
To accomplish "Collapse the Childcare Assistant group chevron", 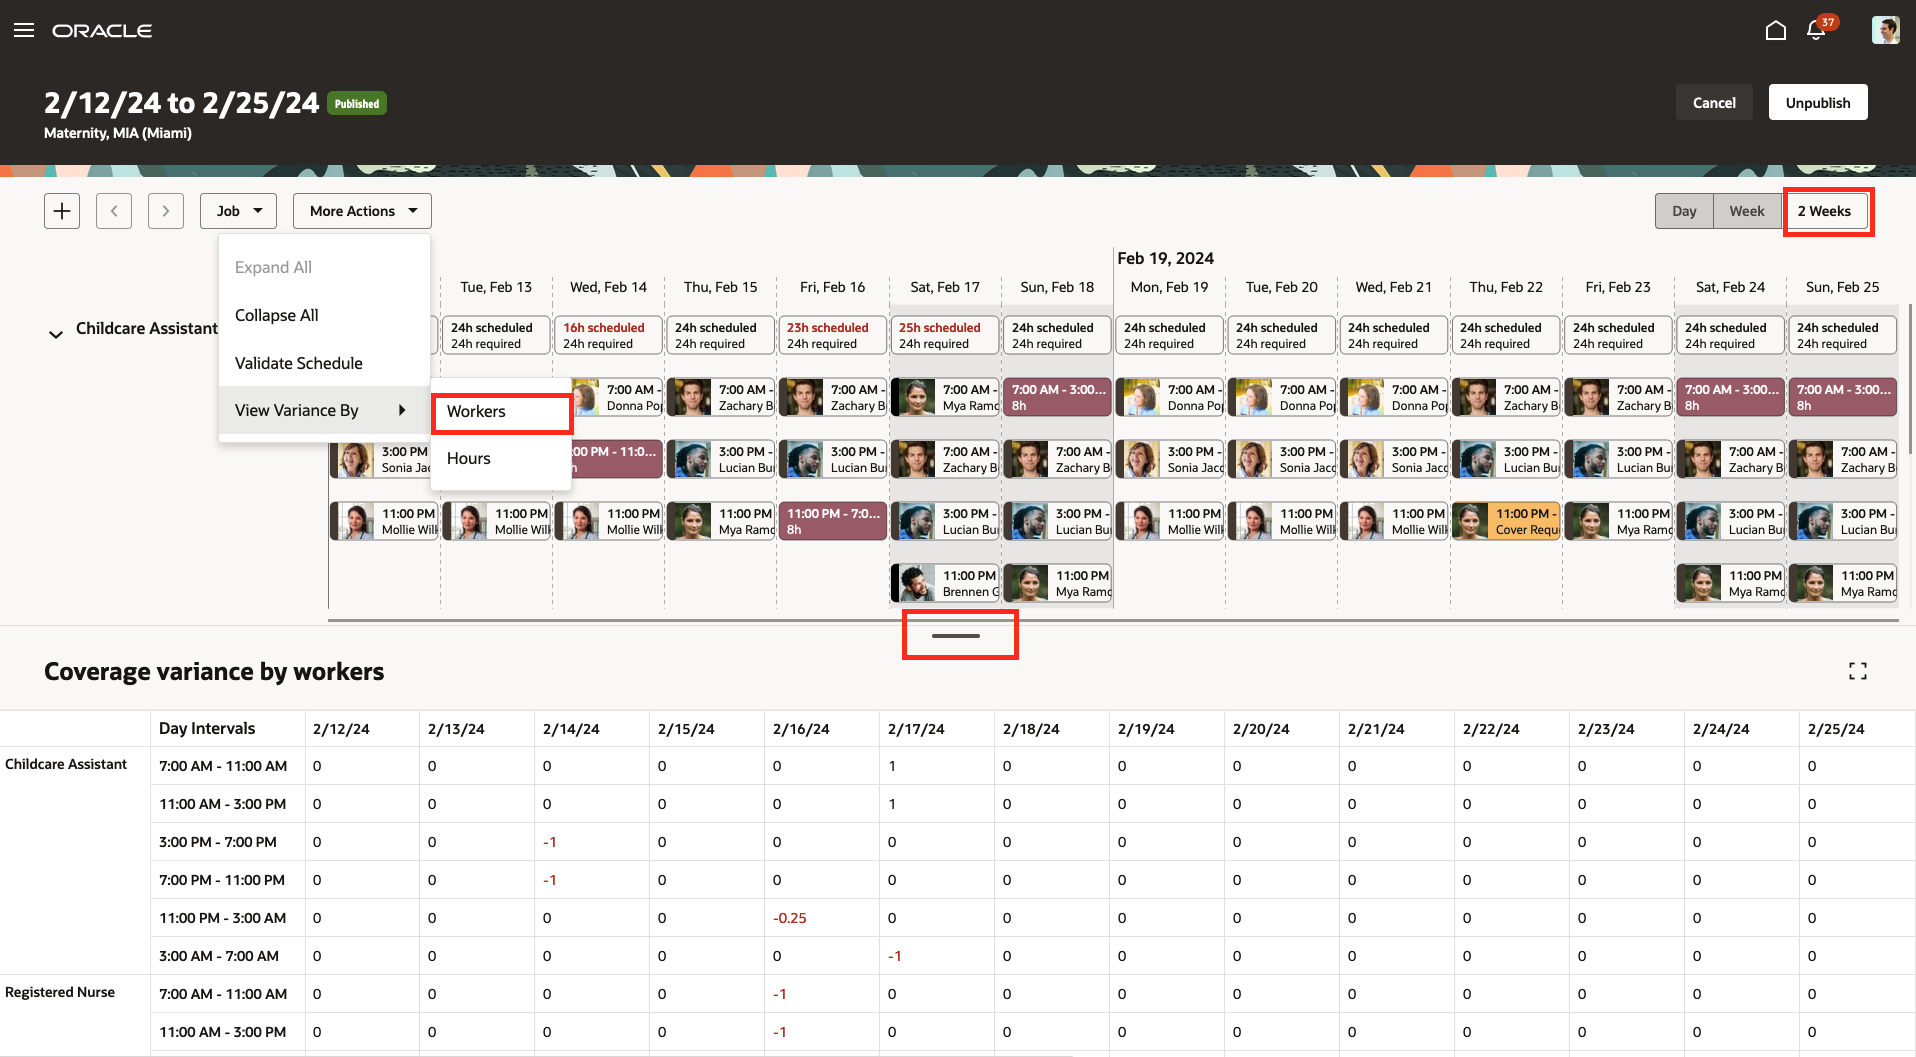I will [x=56, y=334].
